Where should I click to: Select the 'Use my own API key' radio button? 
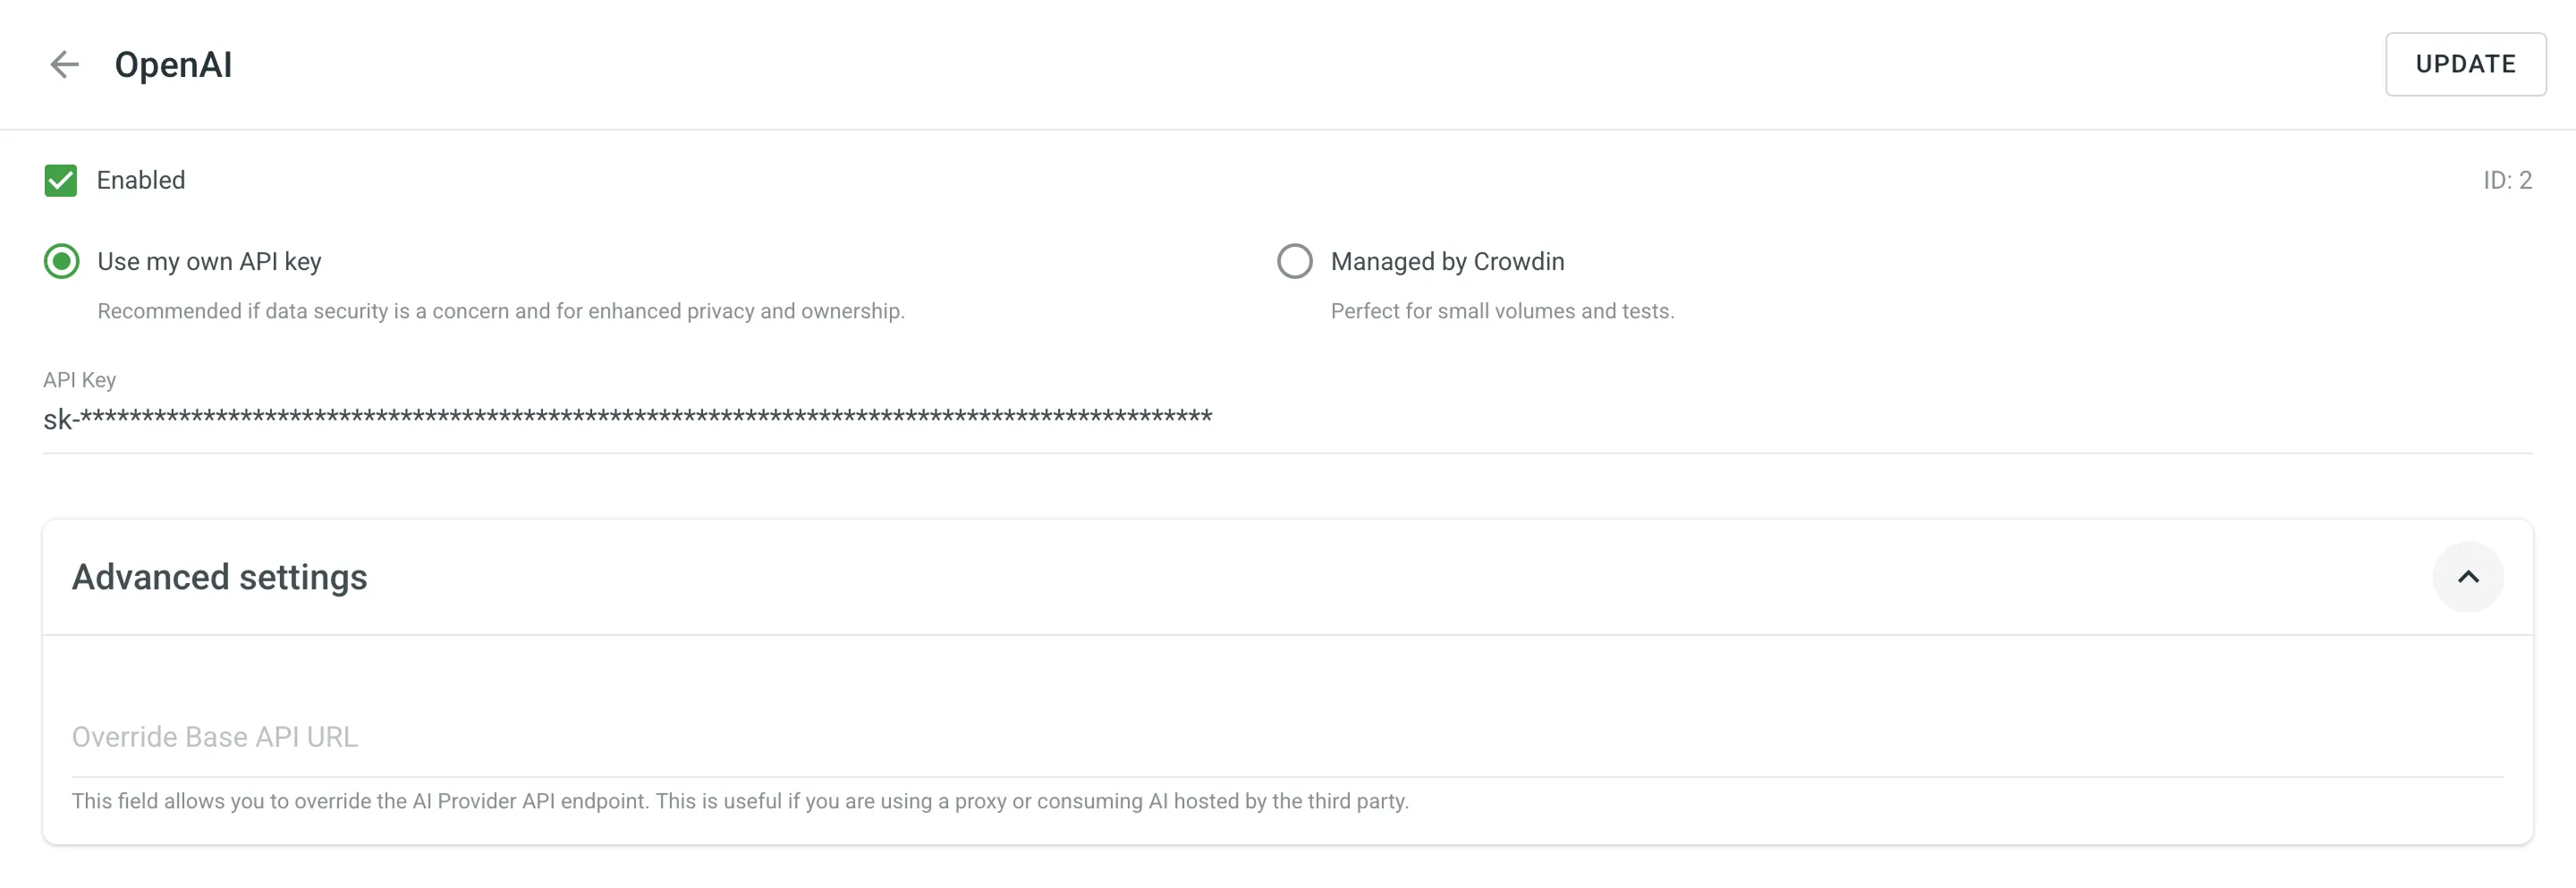click(62, 262)
